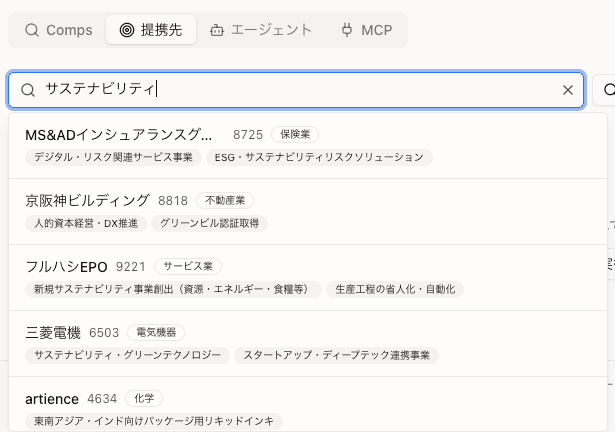The image size is (615, 432).
Task: Click the partially visible search button at right
Action: 604,90
